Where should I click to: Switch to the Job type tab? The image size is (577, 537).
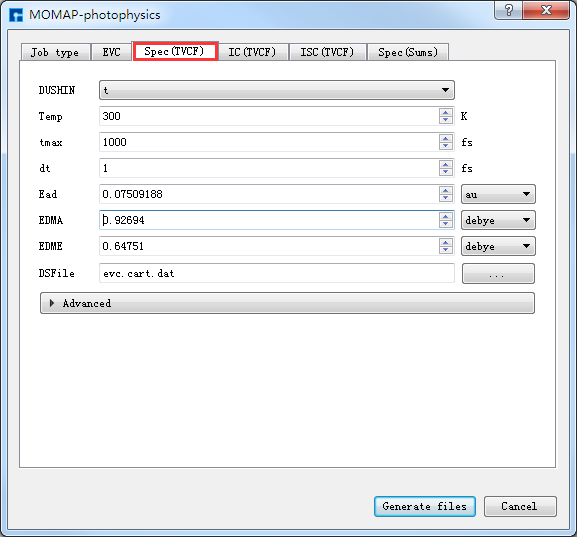[x=55, y=52]
